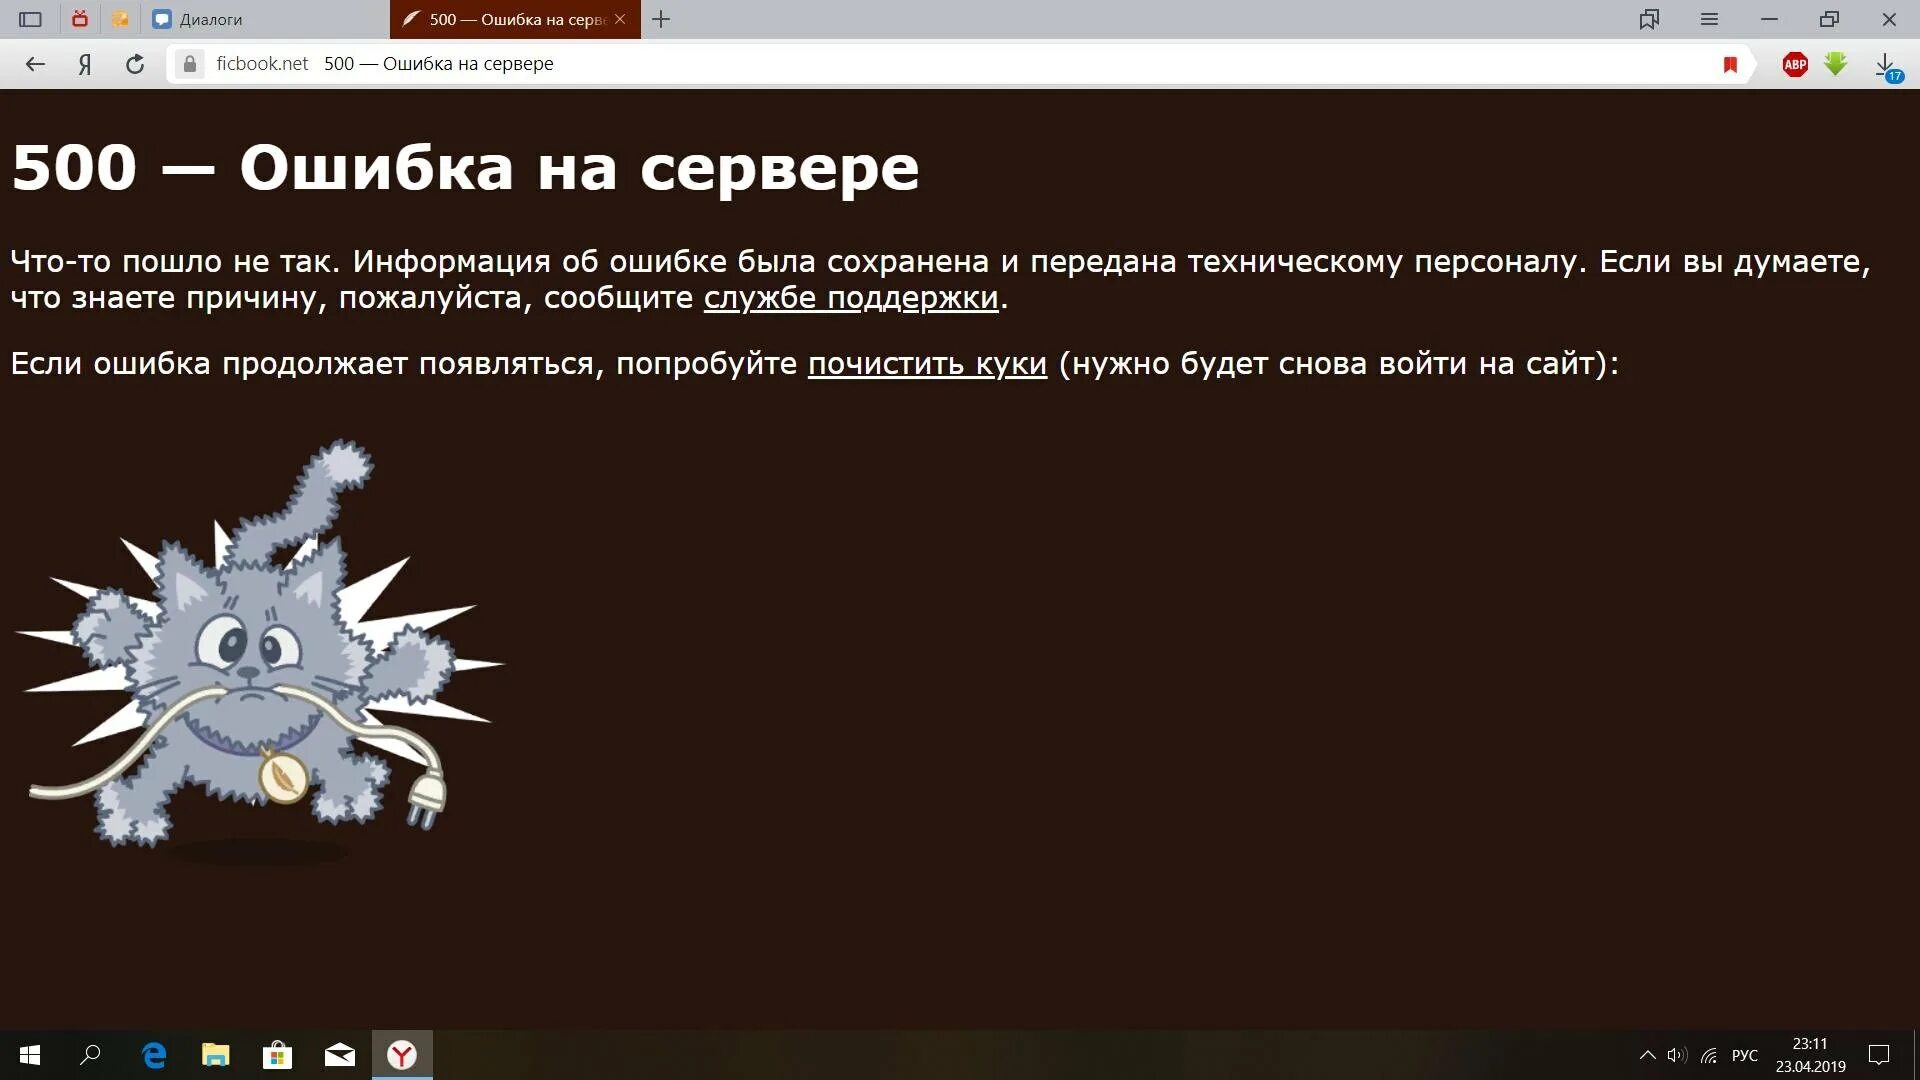Reload the page with the refresh icon

[x=135, y=64]
